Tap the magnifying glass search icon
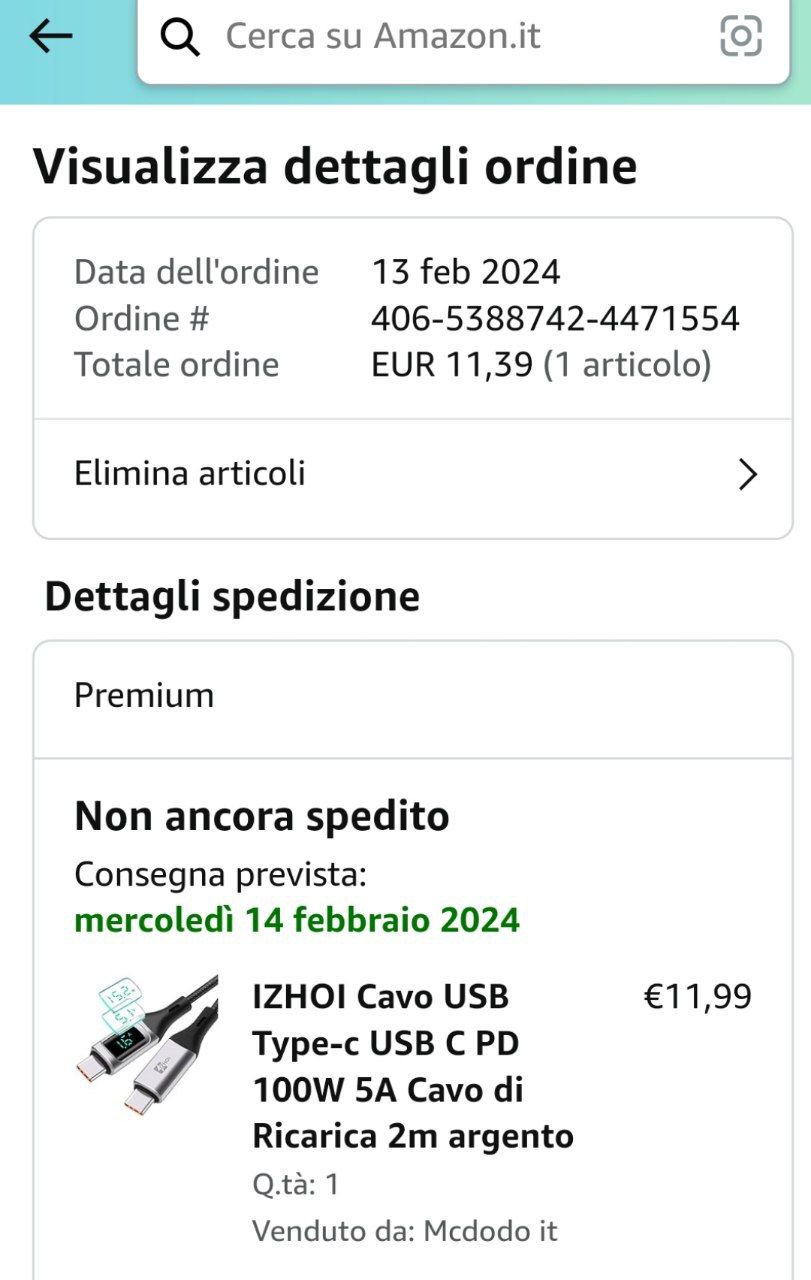 coord(180,38)
